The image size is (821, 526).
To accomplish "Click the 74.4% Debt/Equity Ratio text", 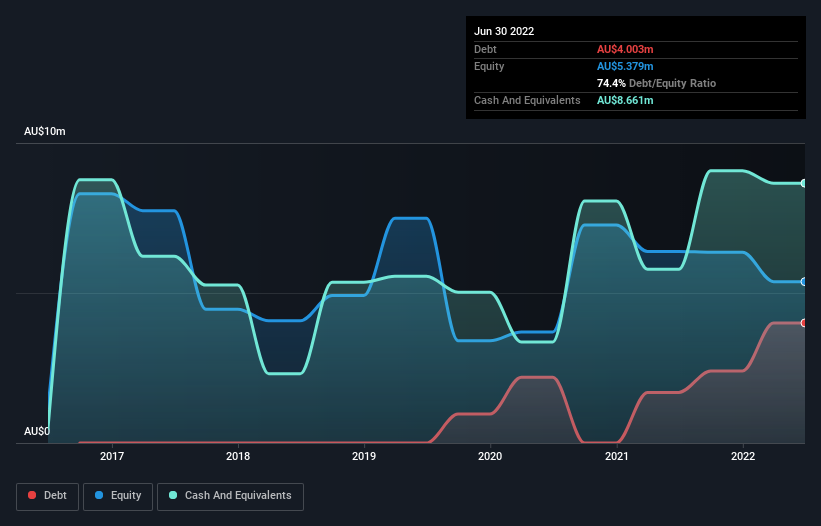I will click(656, 83).
